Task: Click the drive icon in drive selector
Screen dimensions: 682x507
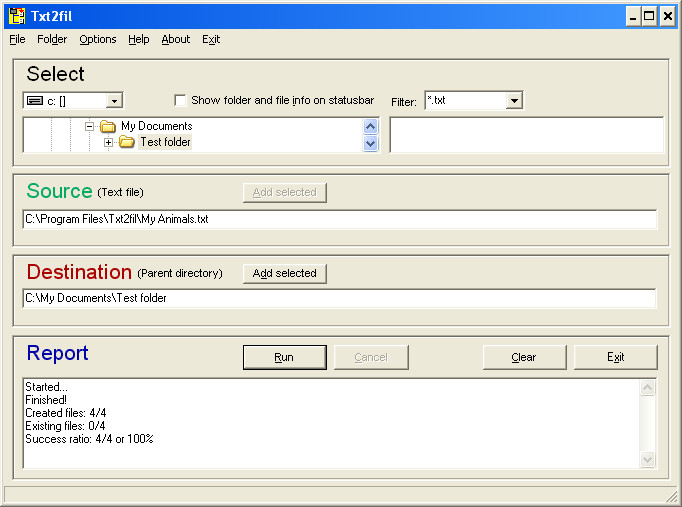Action: tap(35, 101)
